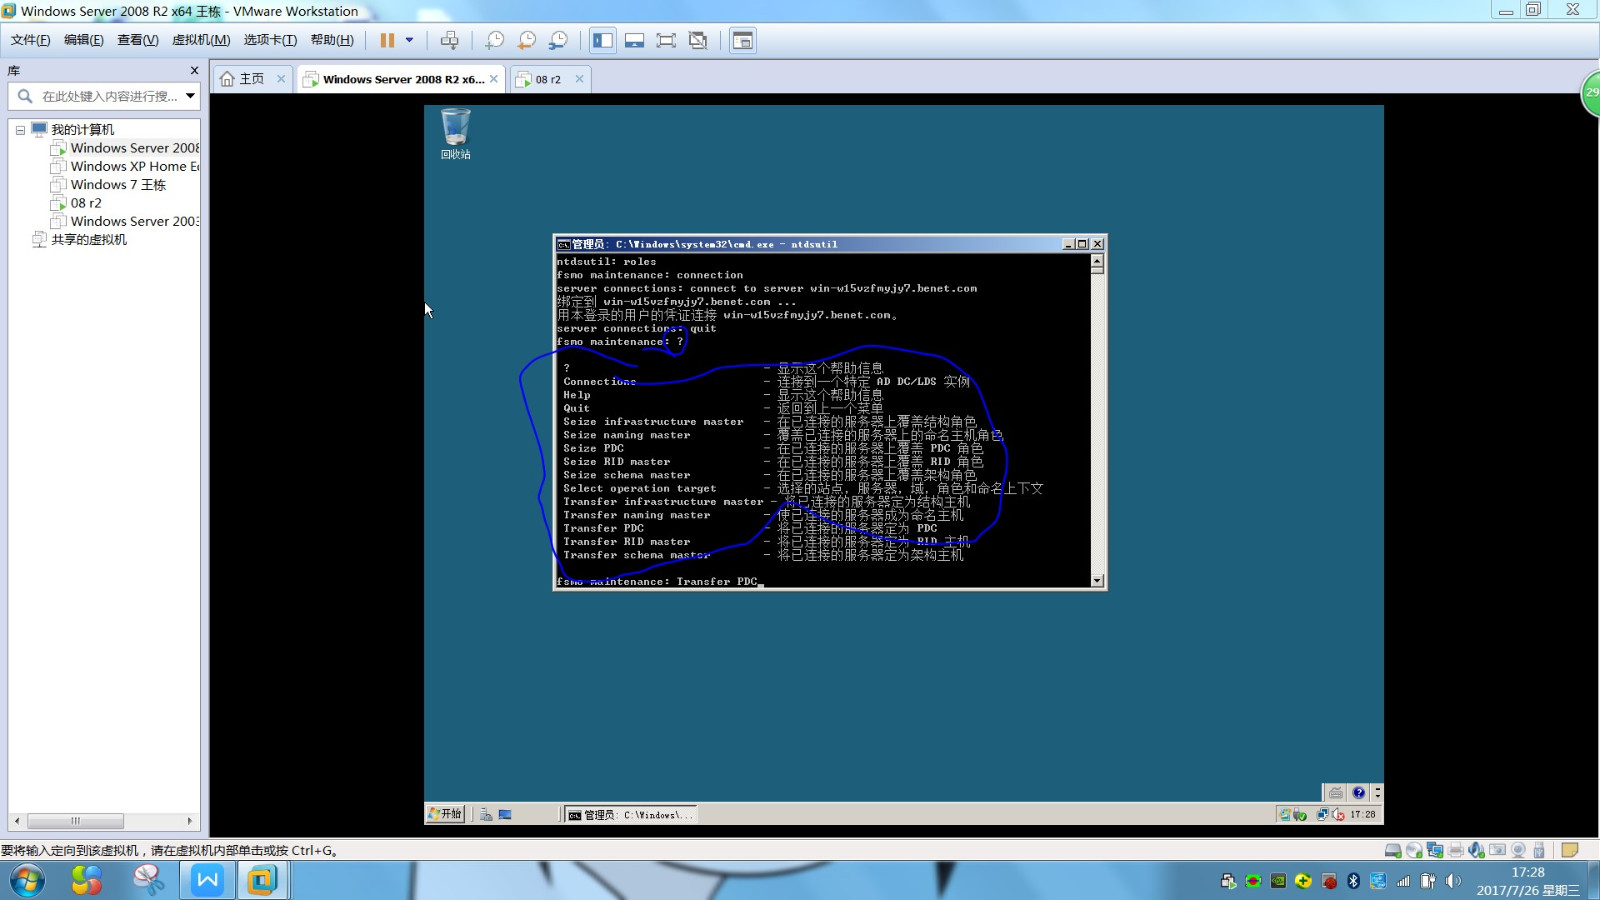Click Server Manager quick launch icon in guest
The image size is (1600, 900).
[x=485, y=814]
